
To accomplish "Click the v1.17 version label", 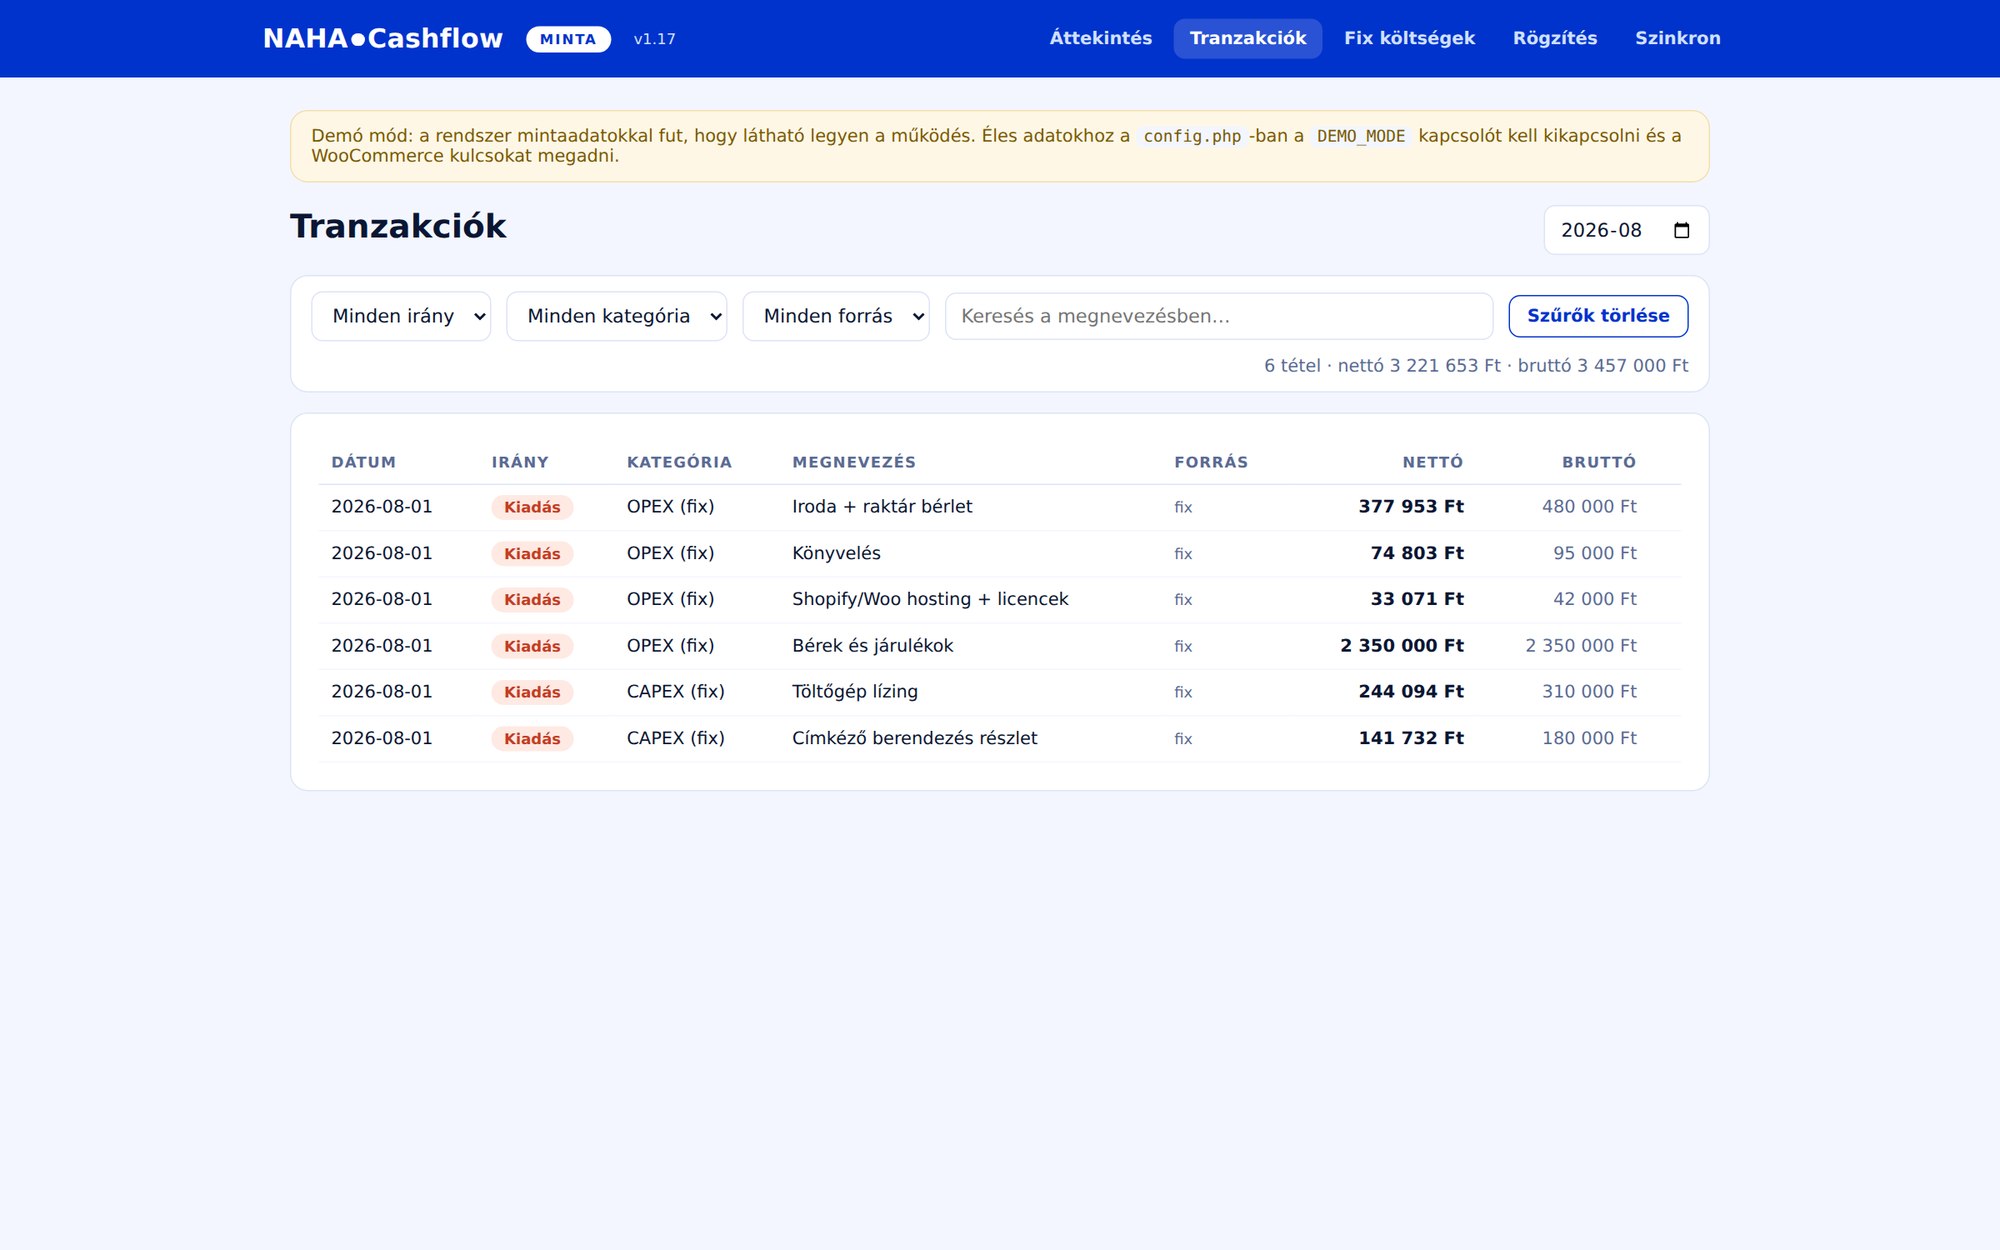I will click(654, 39).
